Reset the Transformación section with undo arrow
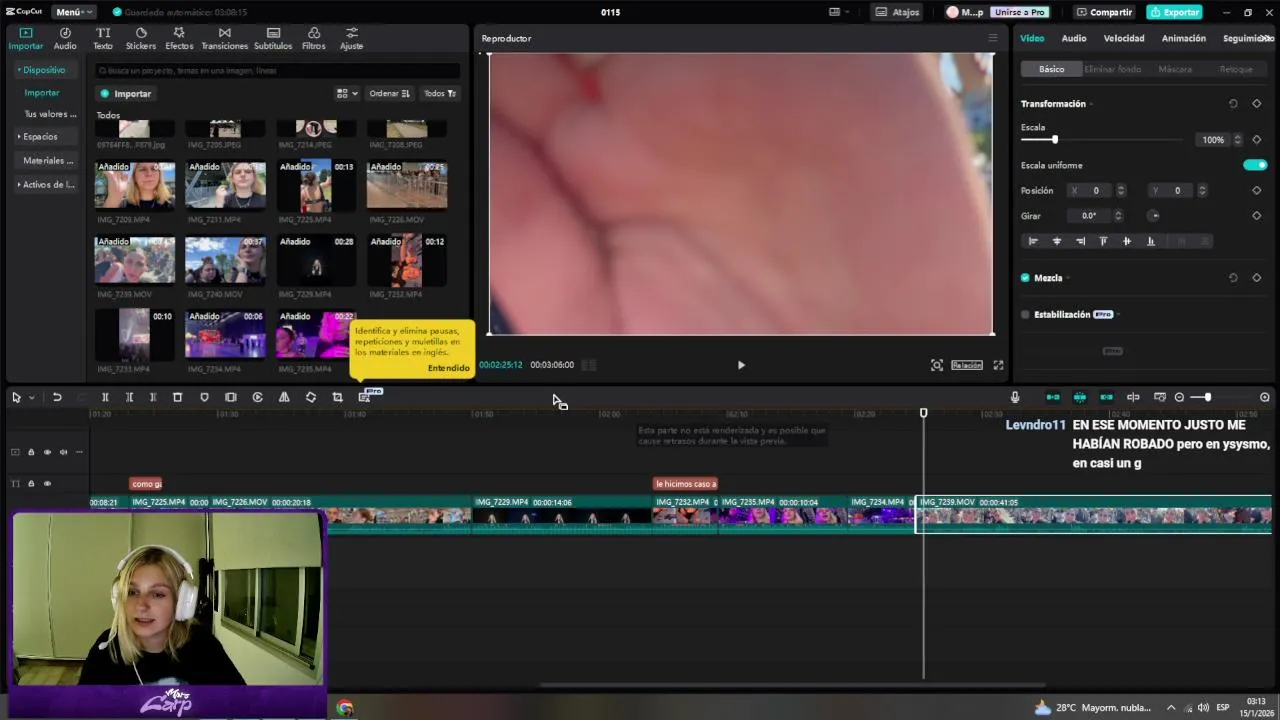1280x720 pixels. coord(1233,104)
